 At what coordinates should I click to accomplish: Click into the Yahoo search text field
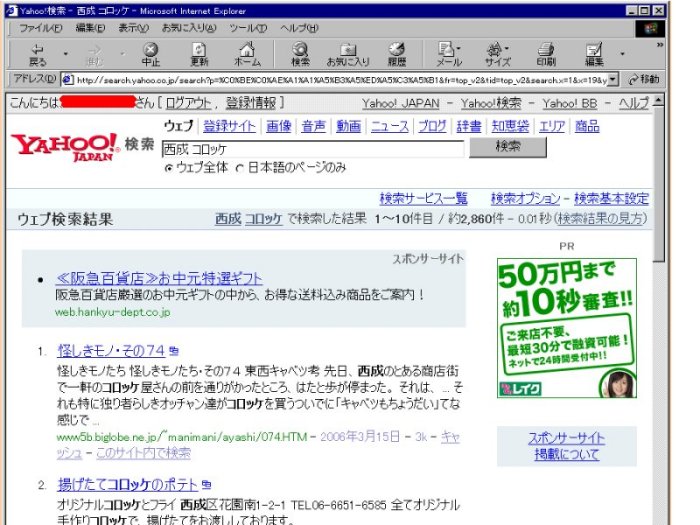click(x=312, y=148)
